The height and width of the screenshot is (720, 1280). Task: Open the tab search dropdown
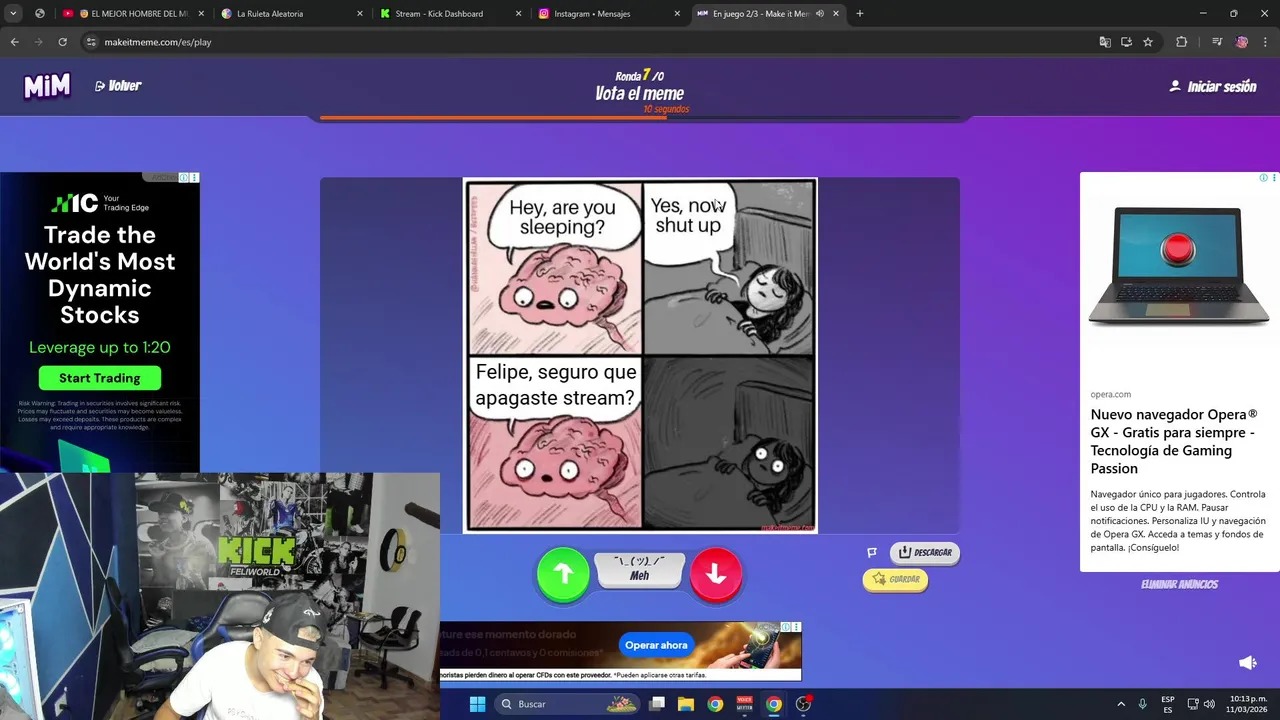point(13,14)
